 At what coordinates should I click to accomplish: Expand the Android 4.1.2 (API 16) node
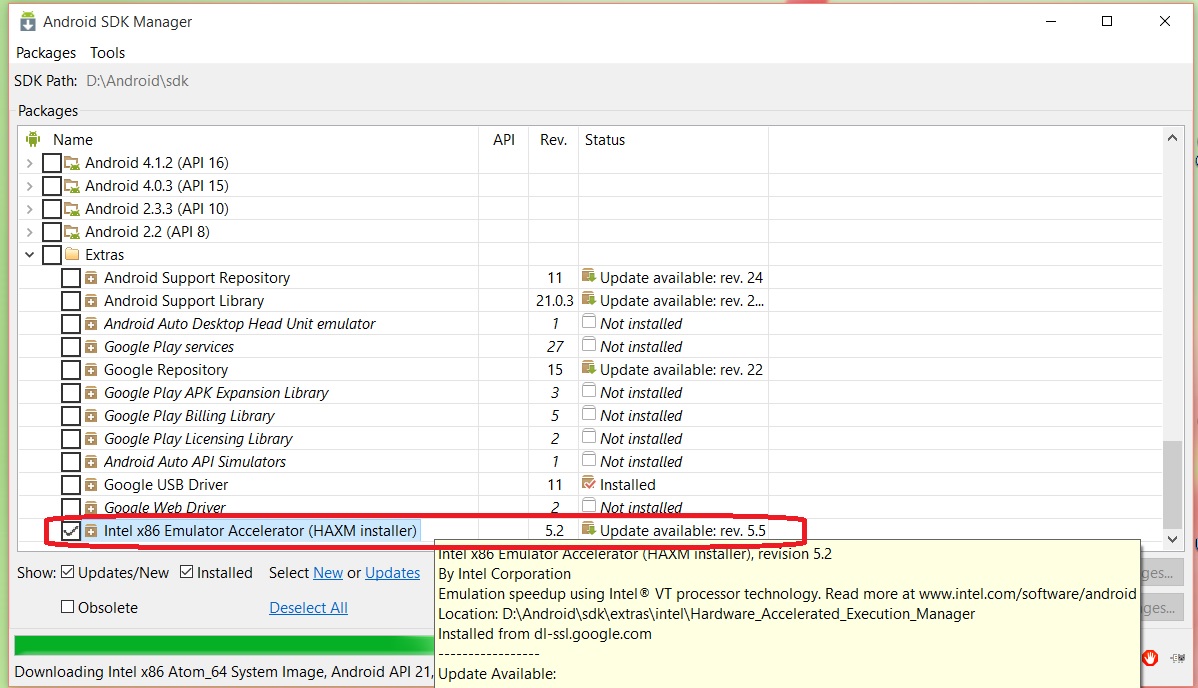[29, 163]
